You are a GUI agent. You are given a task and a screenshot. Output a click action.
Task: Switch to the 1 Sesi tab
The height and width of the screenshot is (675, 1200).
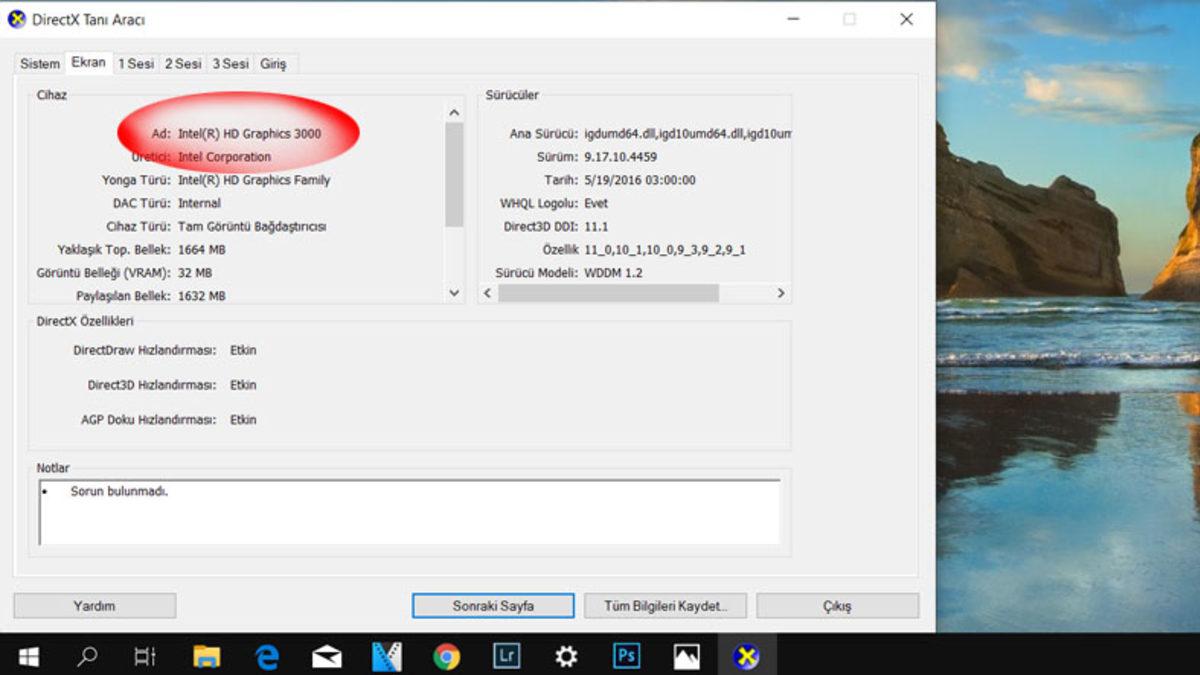pos(136,64)
